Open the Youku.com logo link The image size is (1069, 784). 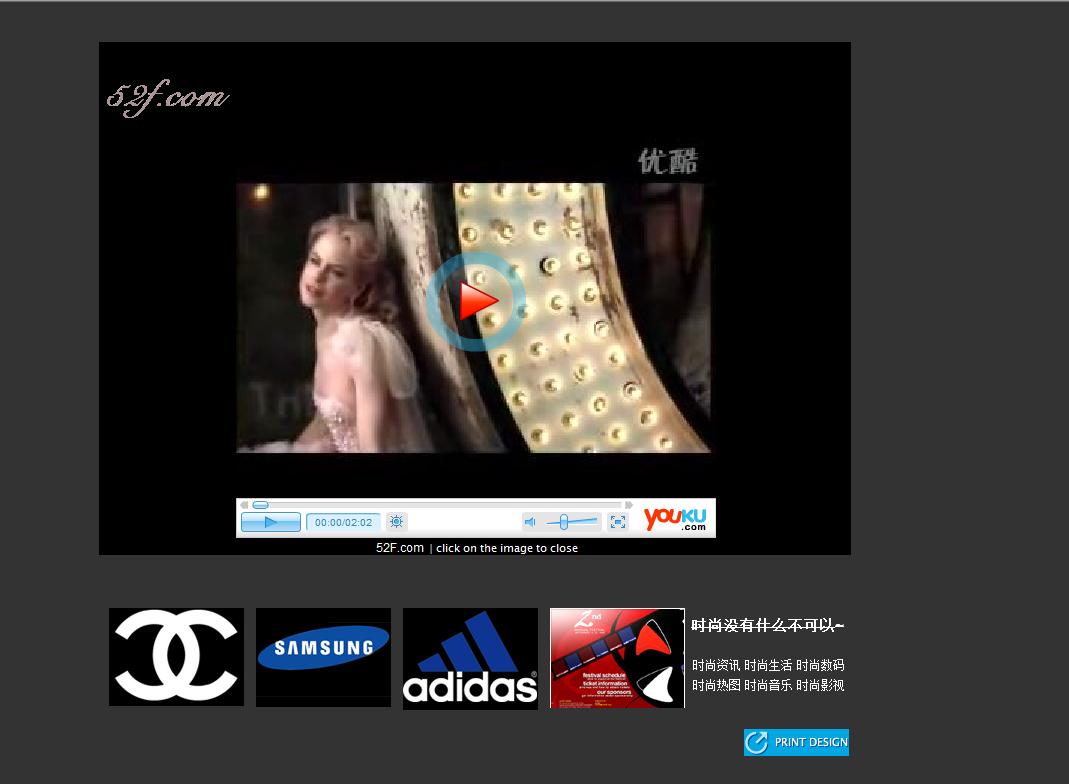pyautogui.click(x=676, y=519)
